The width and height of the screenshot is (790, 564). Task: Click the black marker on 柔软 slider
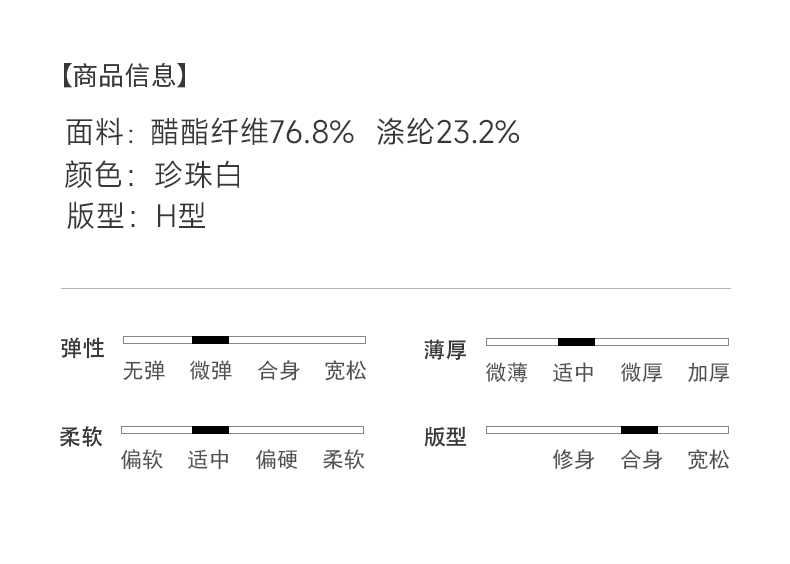[x=210, y=430]
